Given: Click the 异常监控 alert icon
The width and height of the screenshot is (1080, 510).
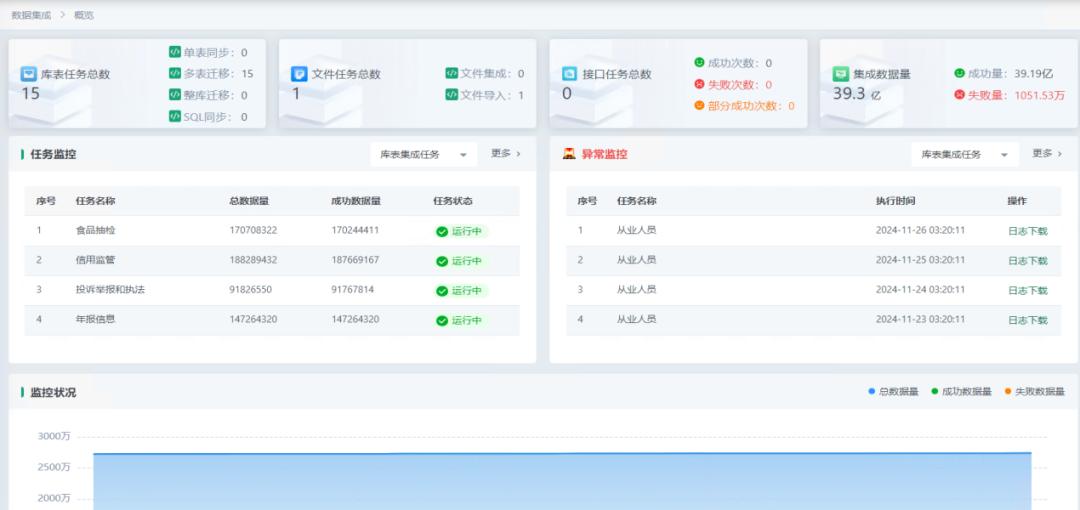Looking at the screenshot, I should pos(569,154).
